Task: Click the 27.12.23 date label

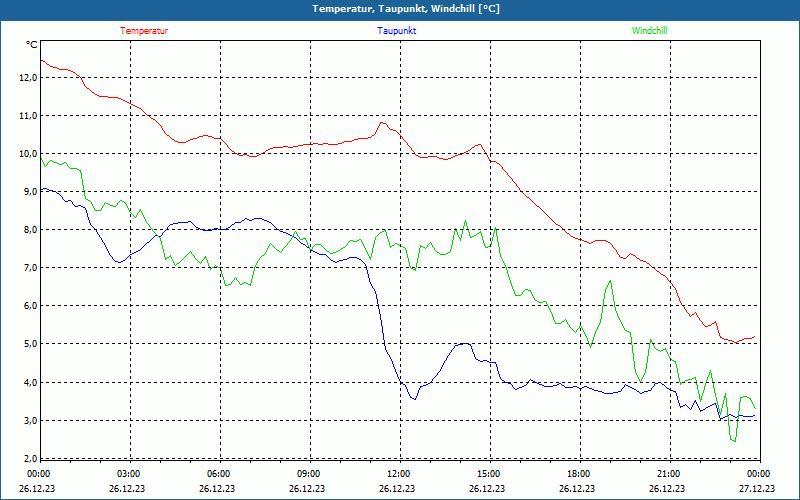Action: [x=757, y=488]
